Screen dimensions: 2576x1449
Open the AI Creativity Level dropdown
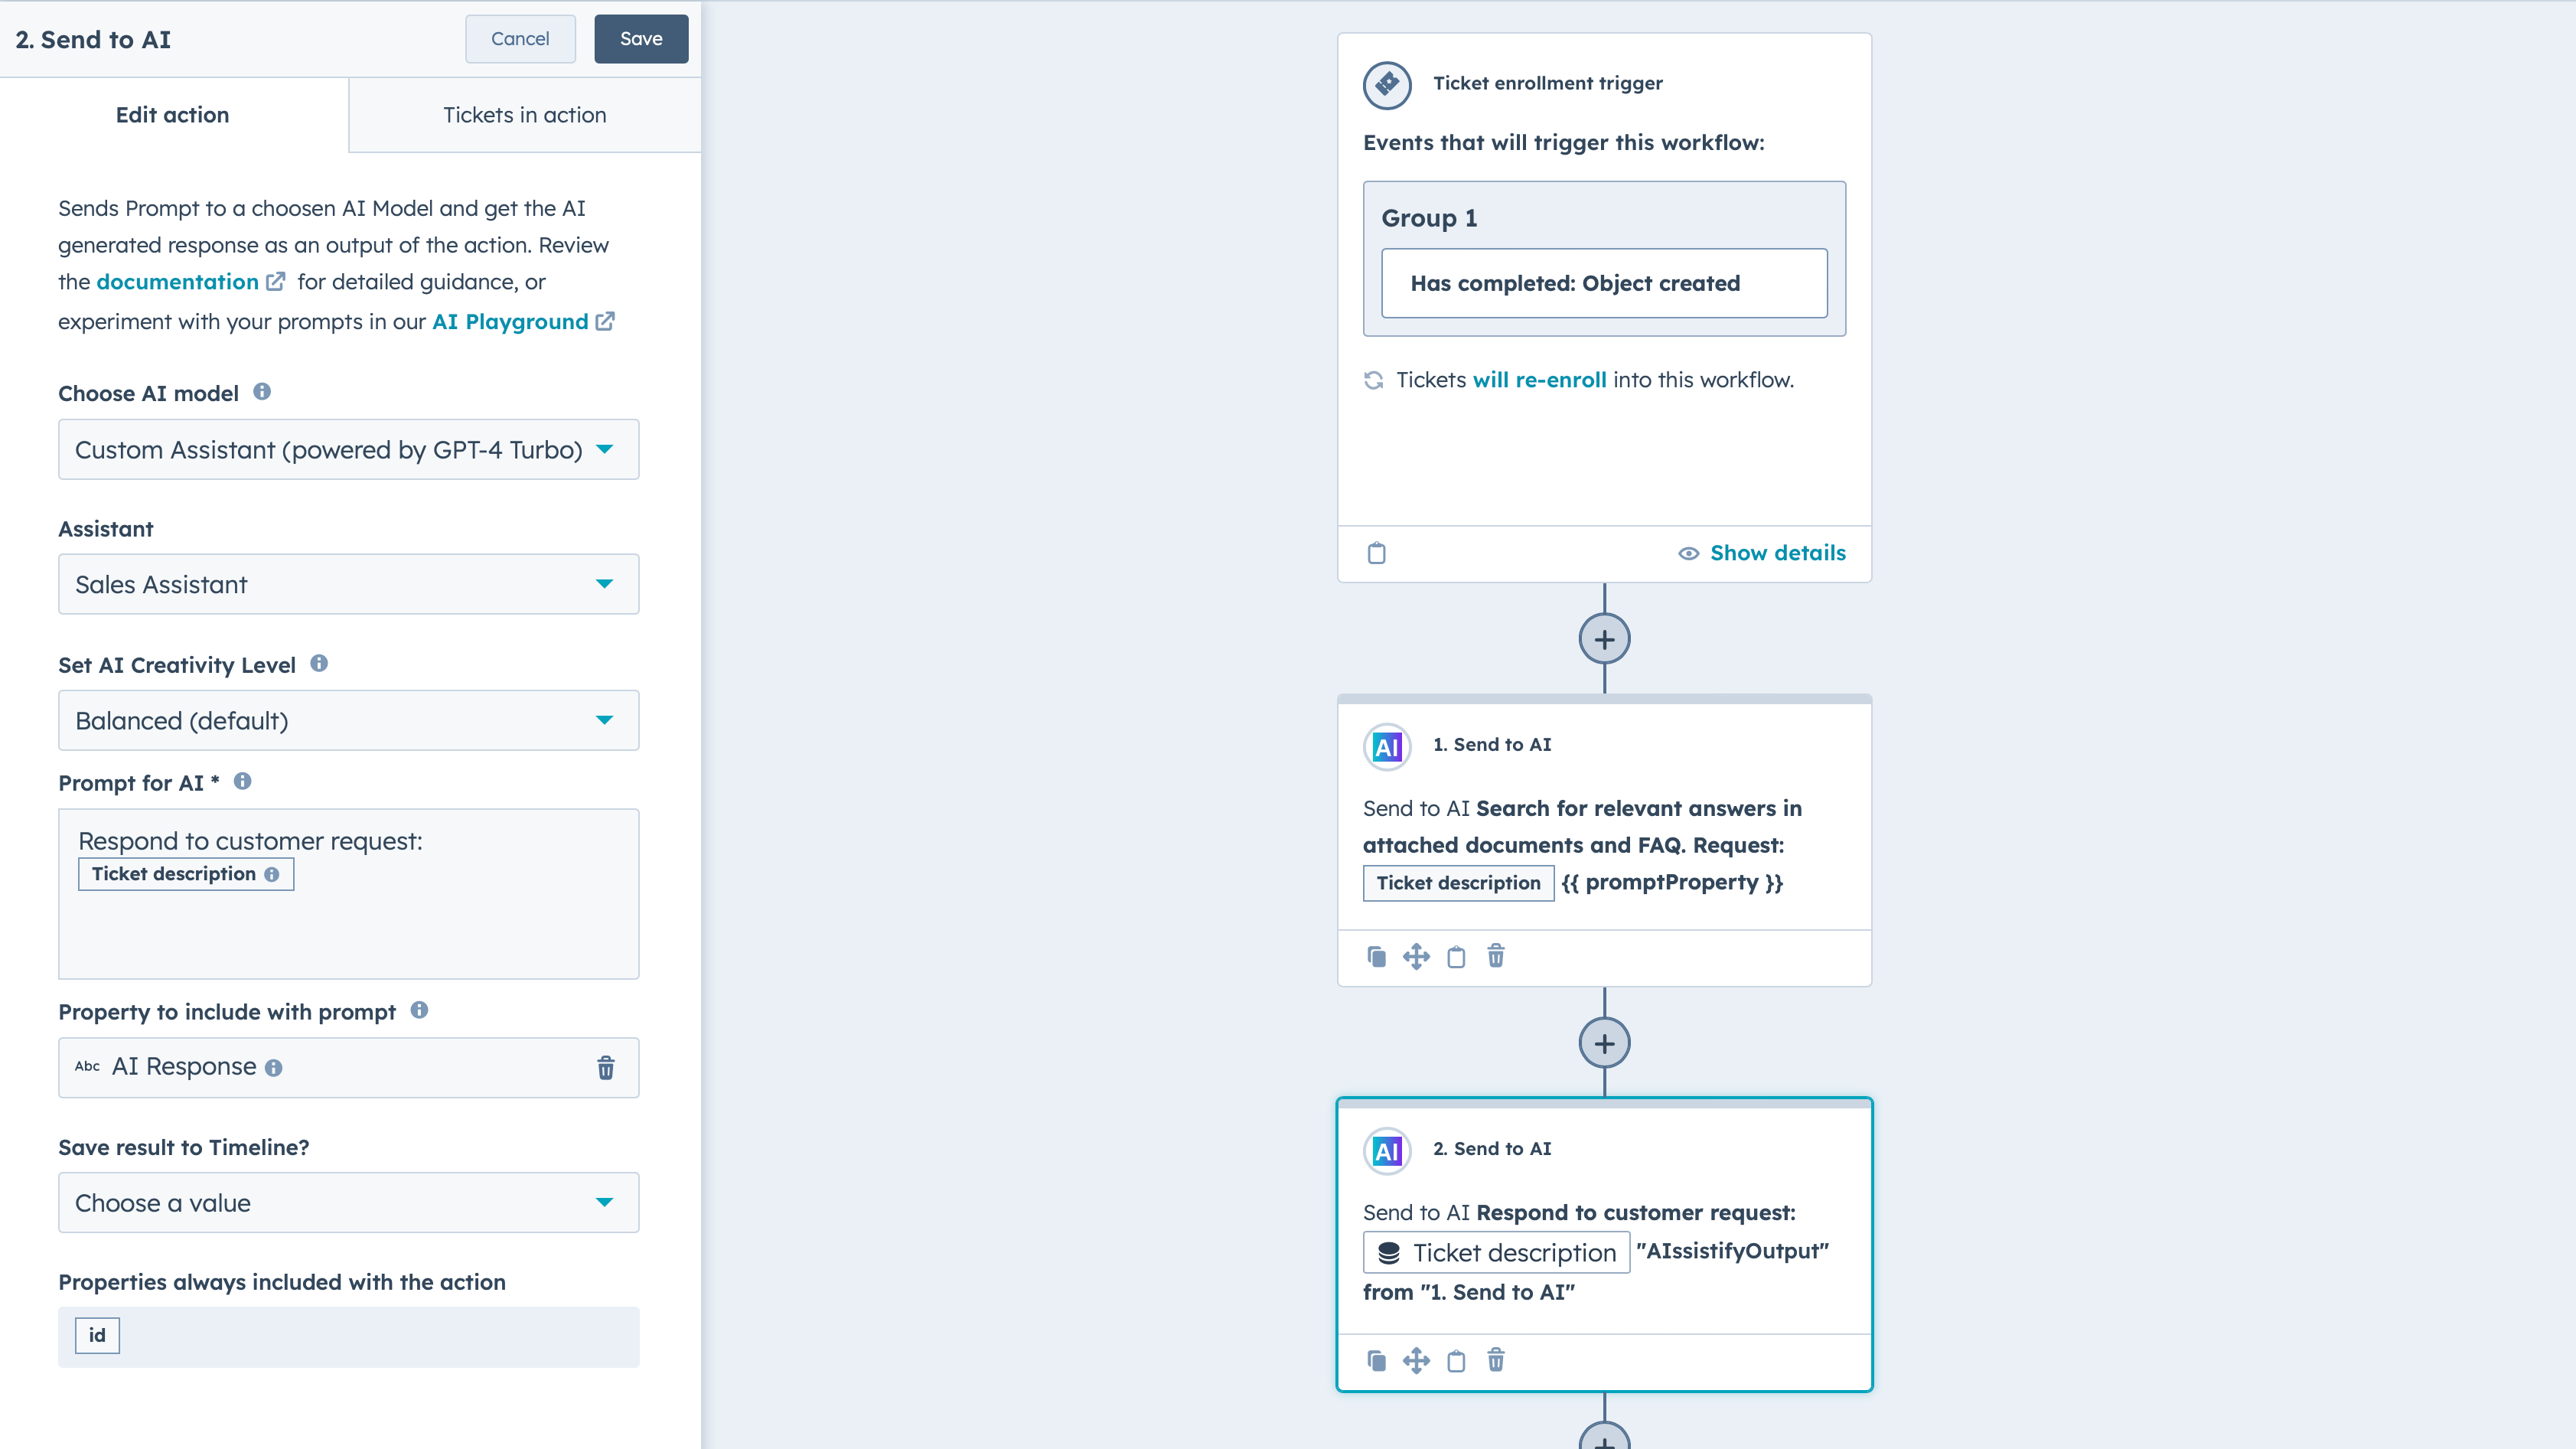(348, 720)
